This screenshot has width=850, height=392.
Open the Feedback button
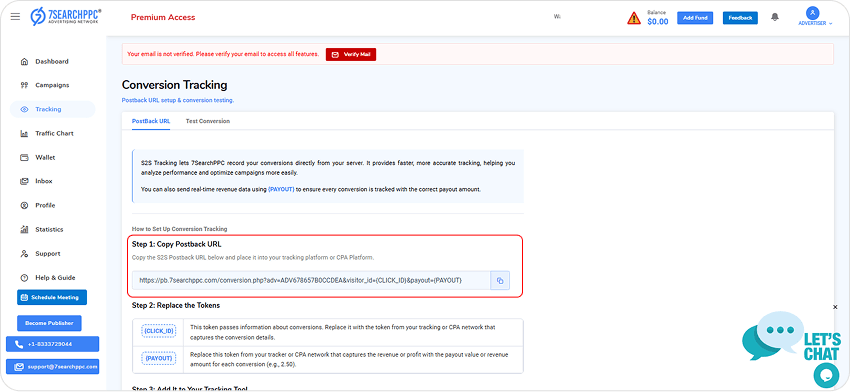coord(740,18)
